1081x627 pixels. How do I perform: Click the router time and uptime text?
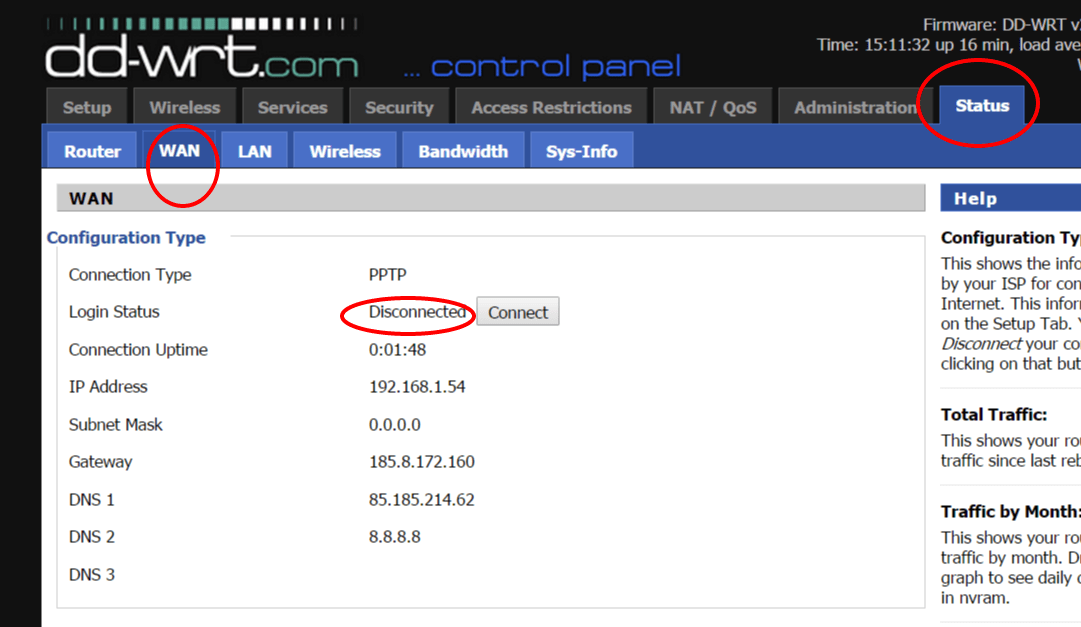[949, 45]
